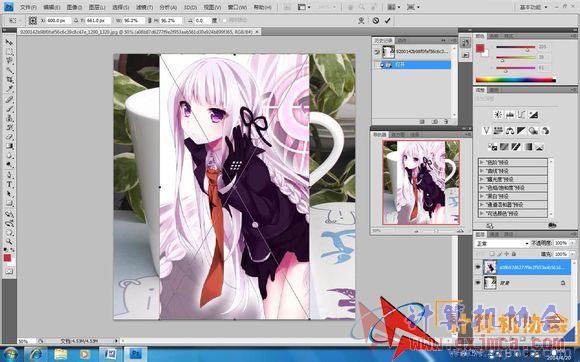Image resolution: width=580 pixels, height=362 pixels.
Task: Select the Crop tool
Action: click(9, 80)
